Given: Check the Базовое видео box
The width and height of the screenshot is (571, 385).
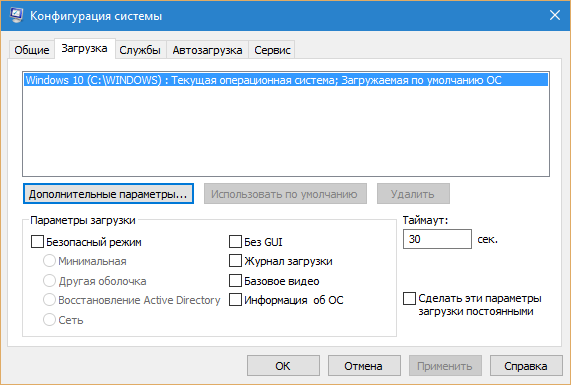Looking at the screenshot, I should tap(235, 281).
